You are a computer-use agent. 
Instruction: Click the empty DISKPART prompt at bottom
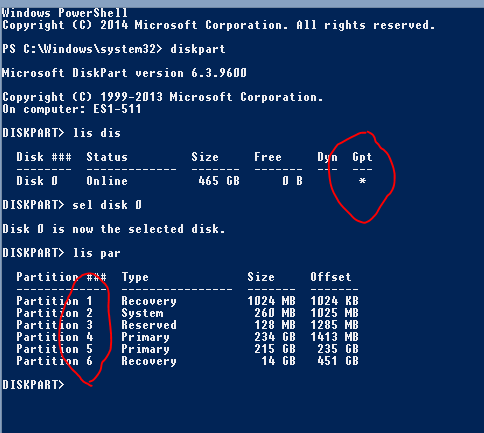33,385
